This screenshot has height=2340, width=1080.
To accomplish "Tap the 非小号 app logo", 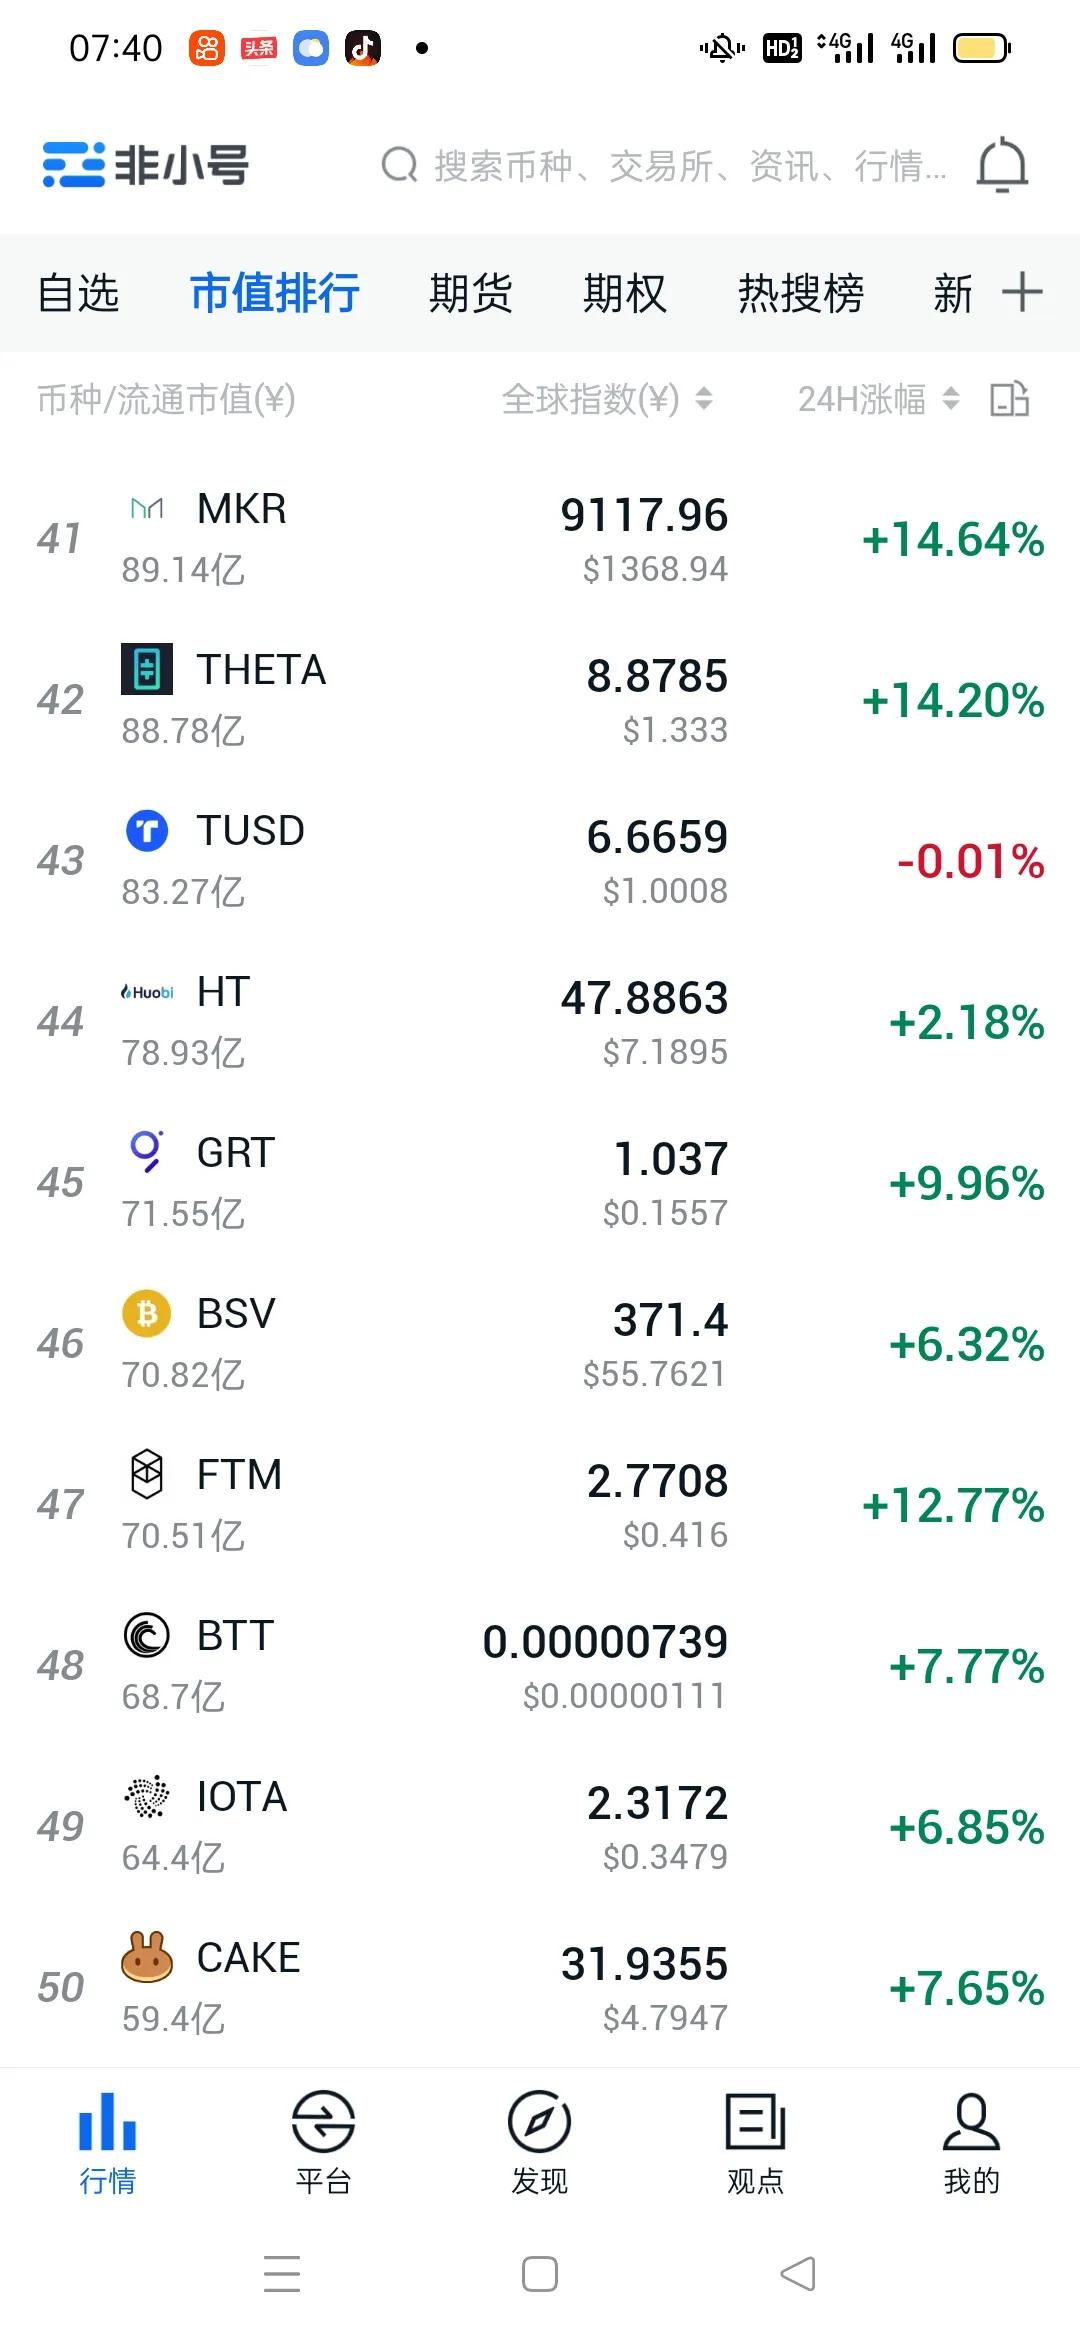I will pyautogui.click(x=146, y=165).
